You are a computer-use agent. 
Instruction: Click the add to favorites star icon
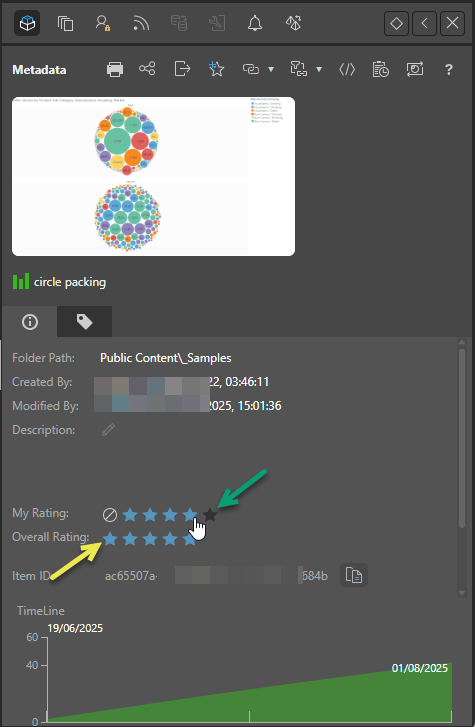pyautogui.click(x=216, y=69)
